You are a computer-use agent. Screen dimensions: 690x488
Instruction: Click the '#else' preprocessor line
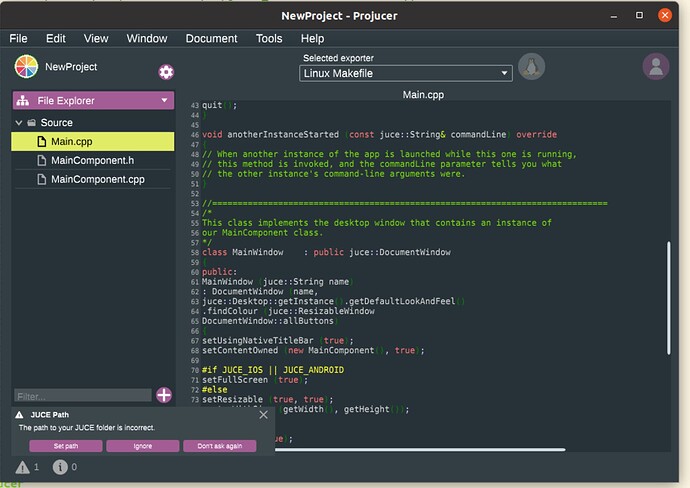[214, 390]
